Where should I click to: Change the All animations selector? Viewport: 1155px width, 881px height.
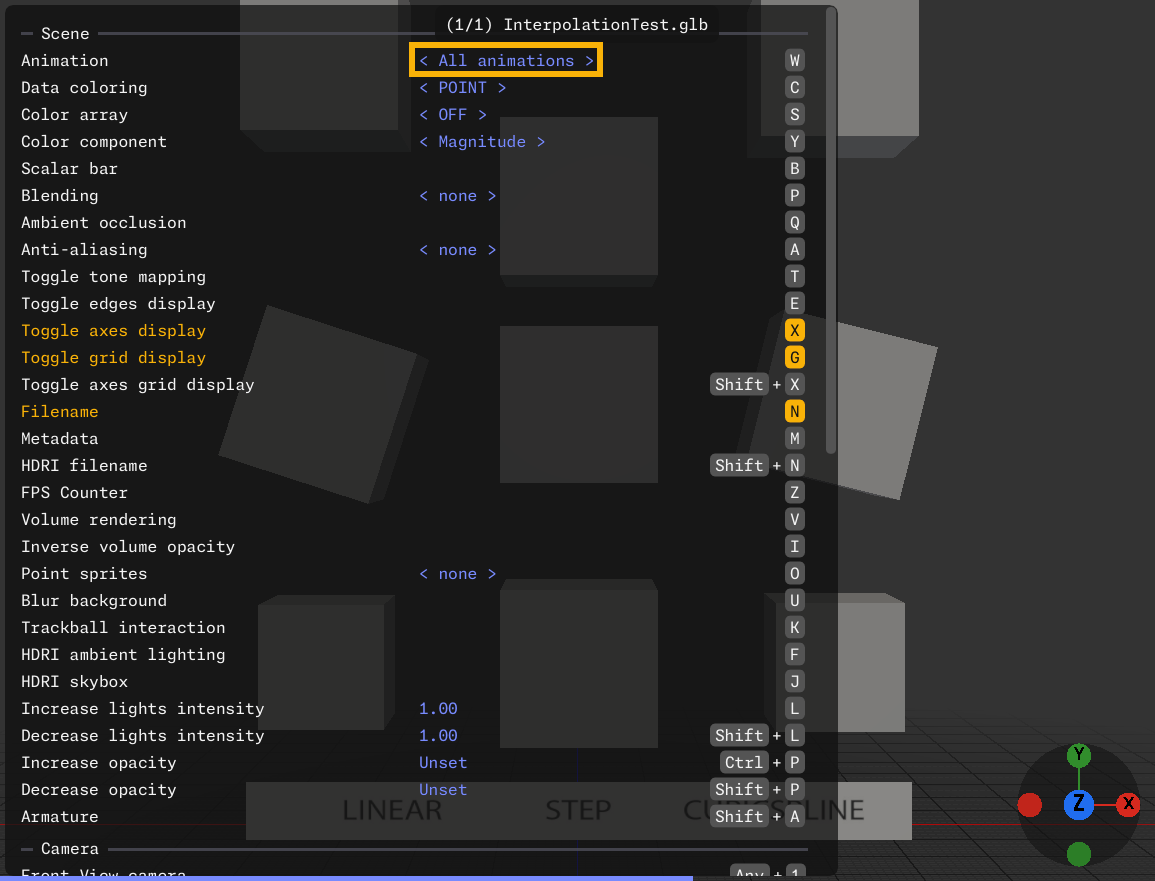pyautogui.click(x=506, y=61)
